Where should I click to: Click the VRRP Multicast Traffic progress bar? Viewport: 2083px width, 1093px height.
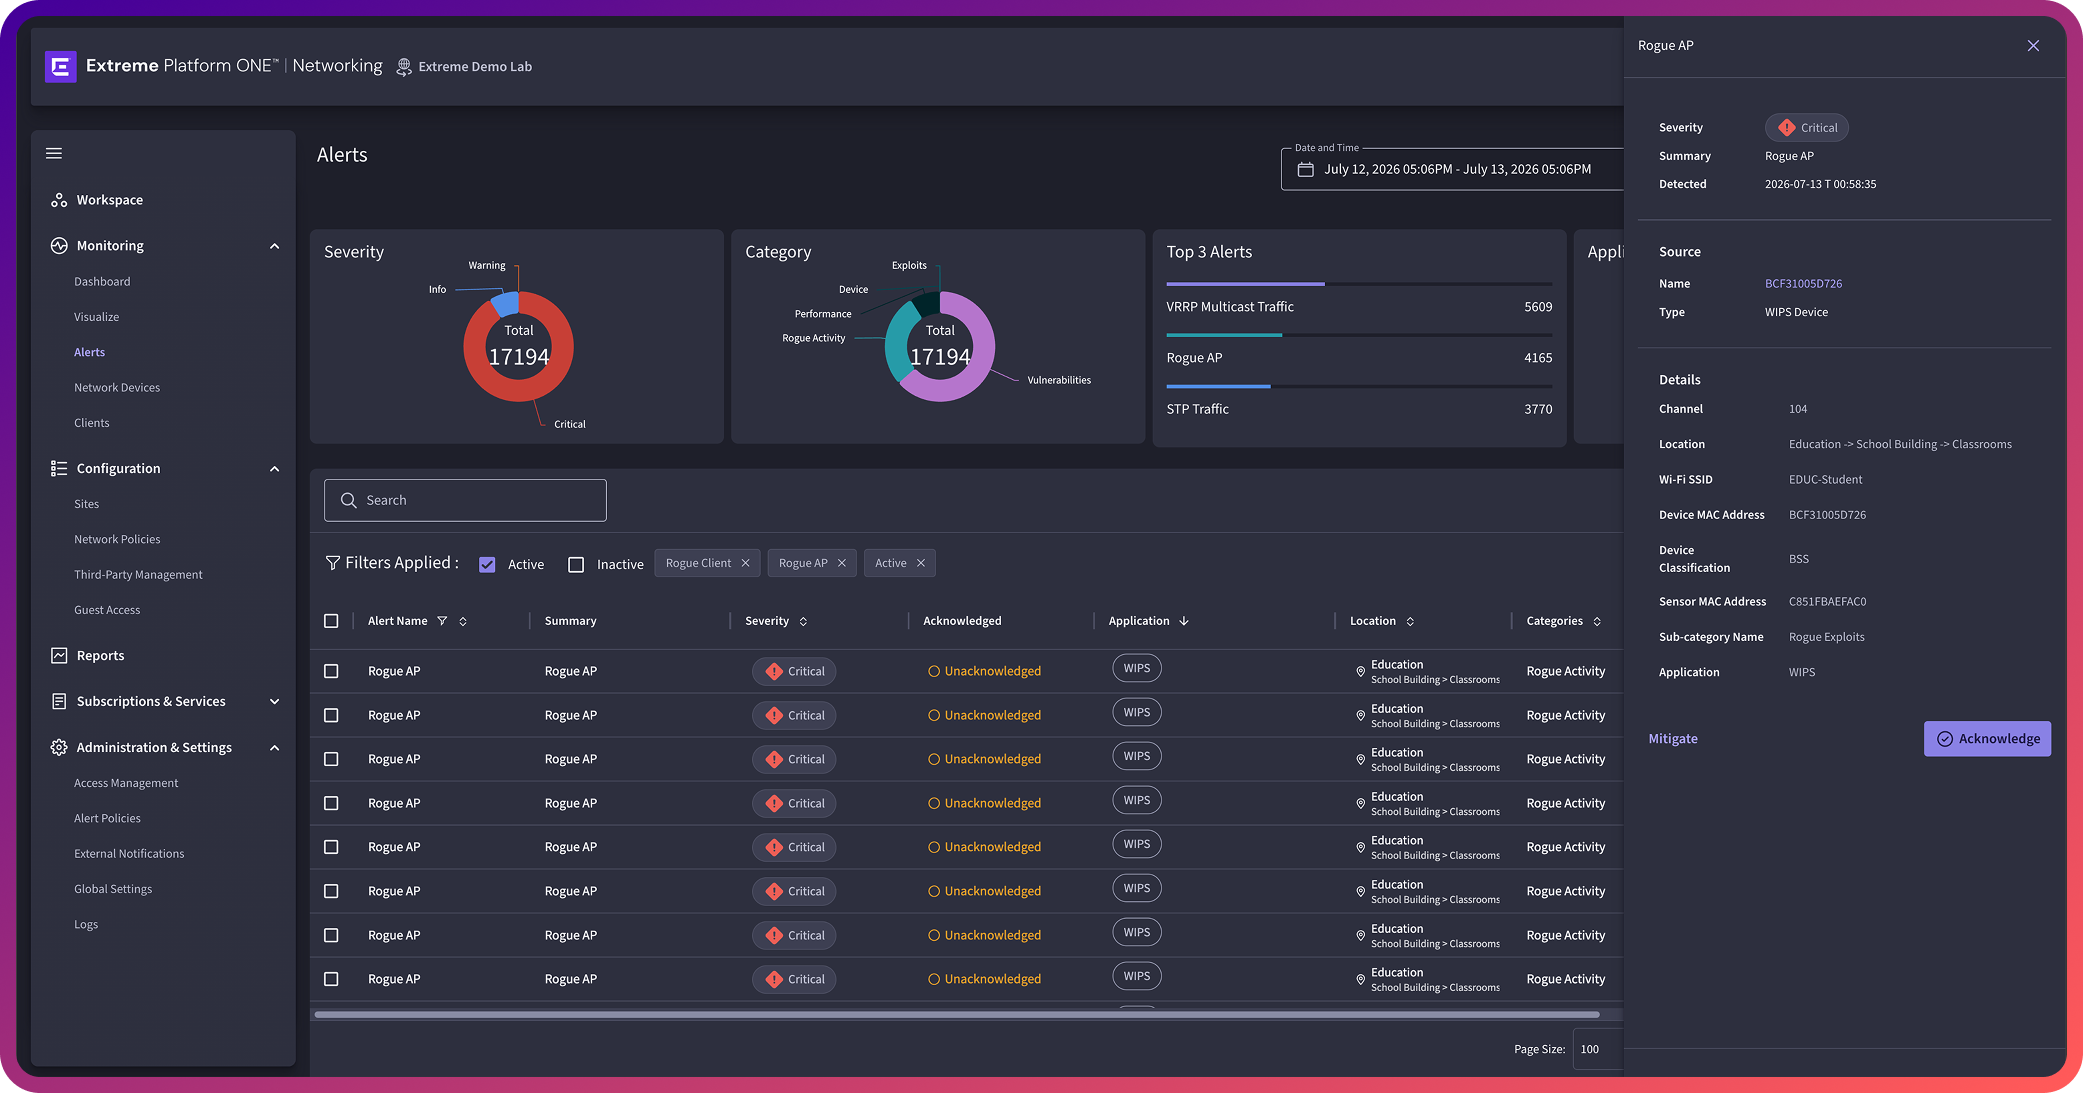coord(1359,284)
